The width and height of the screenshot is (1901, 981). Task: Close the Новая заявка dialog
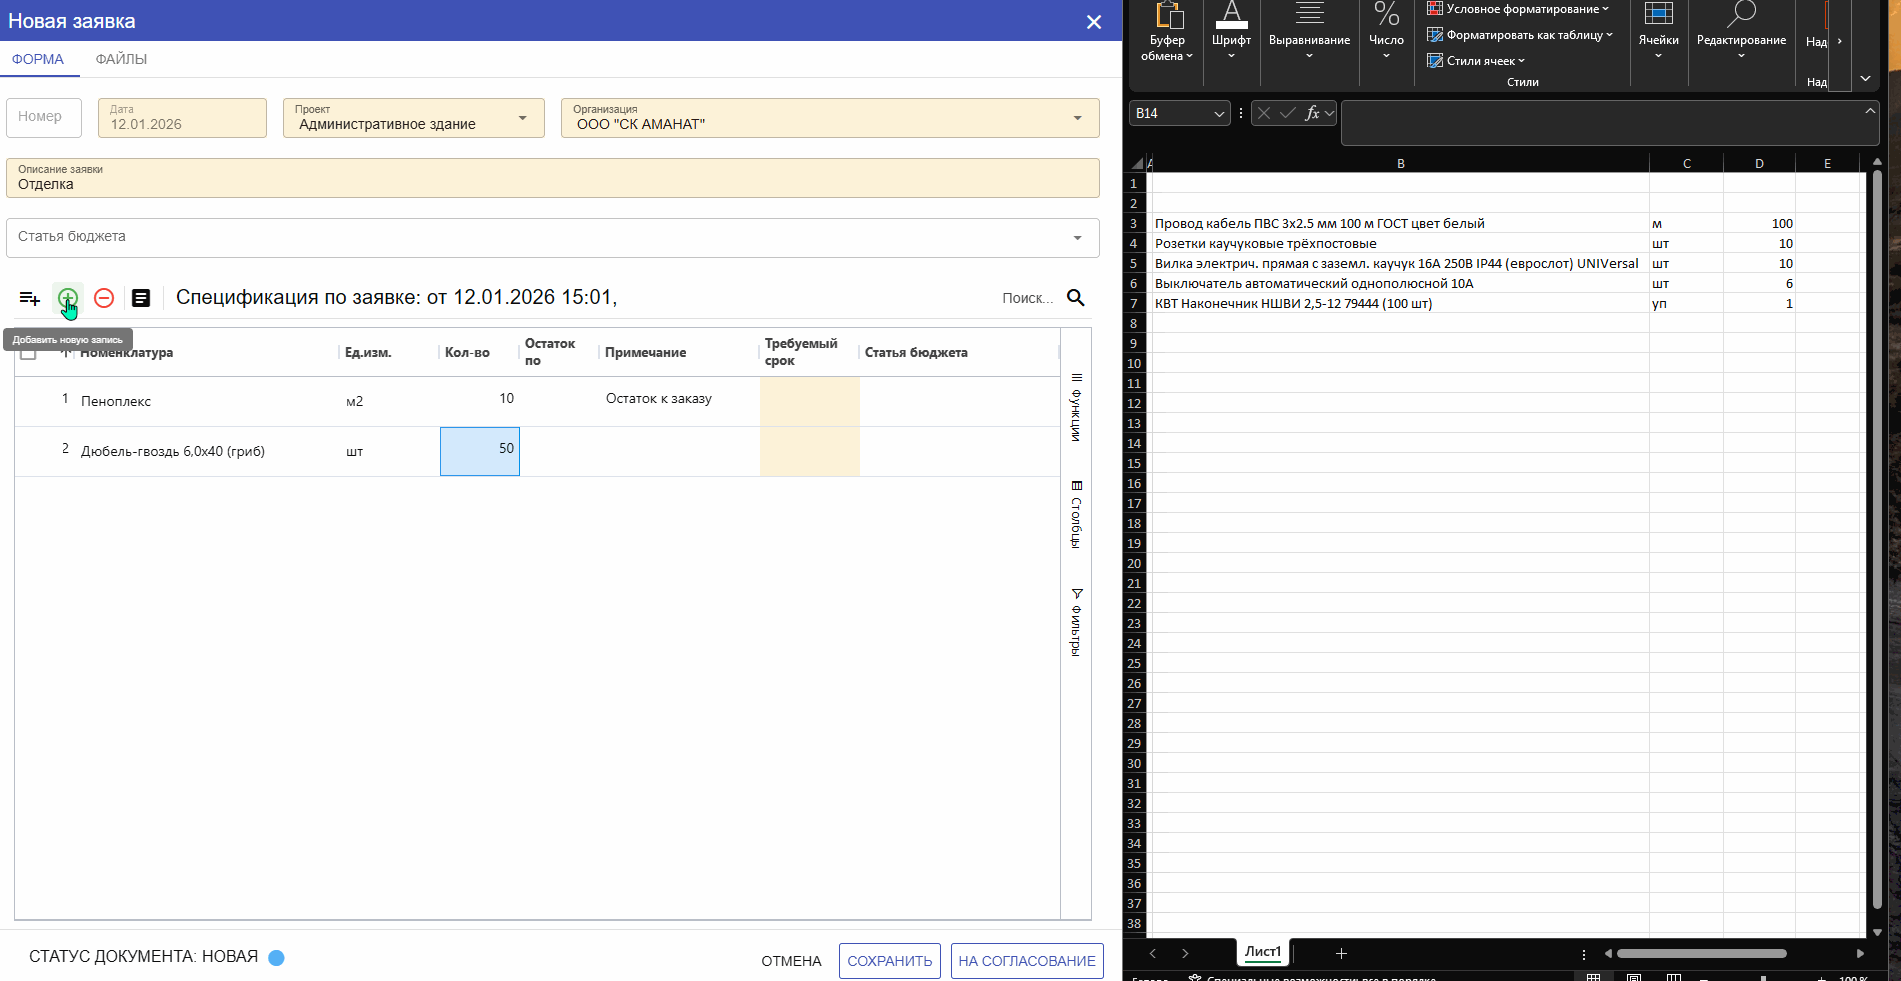coord(1094,22)
